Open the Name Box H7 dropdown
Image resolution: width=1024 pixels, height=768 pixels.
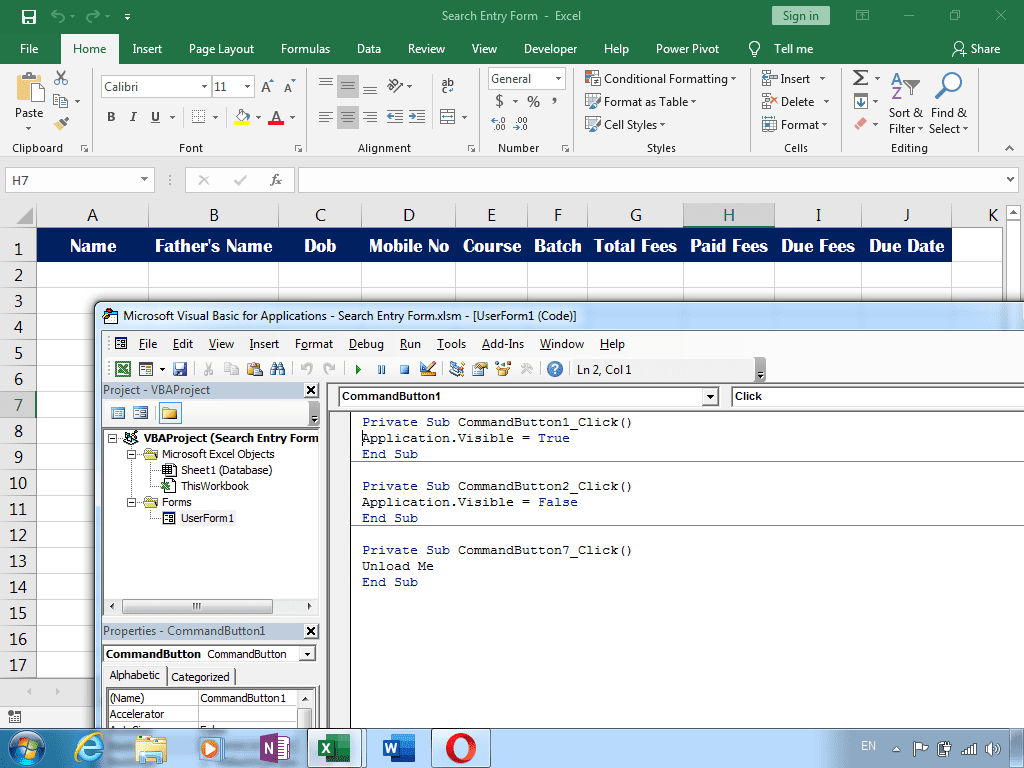coord(144,180)
